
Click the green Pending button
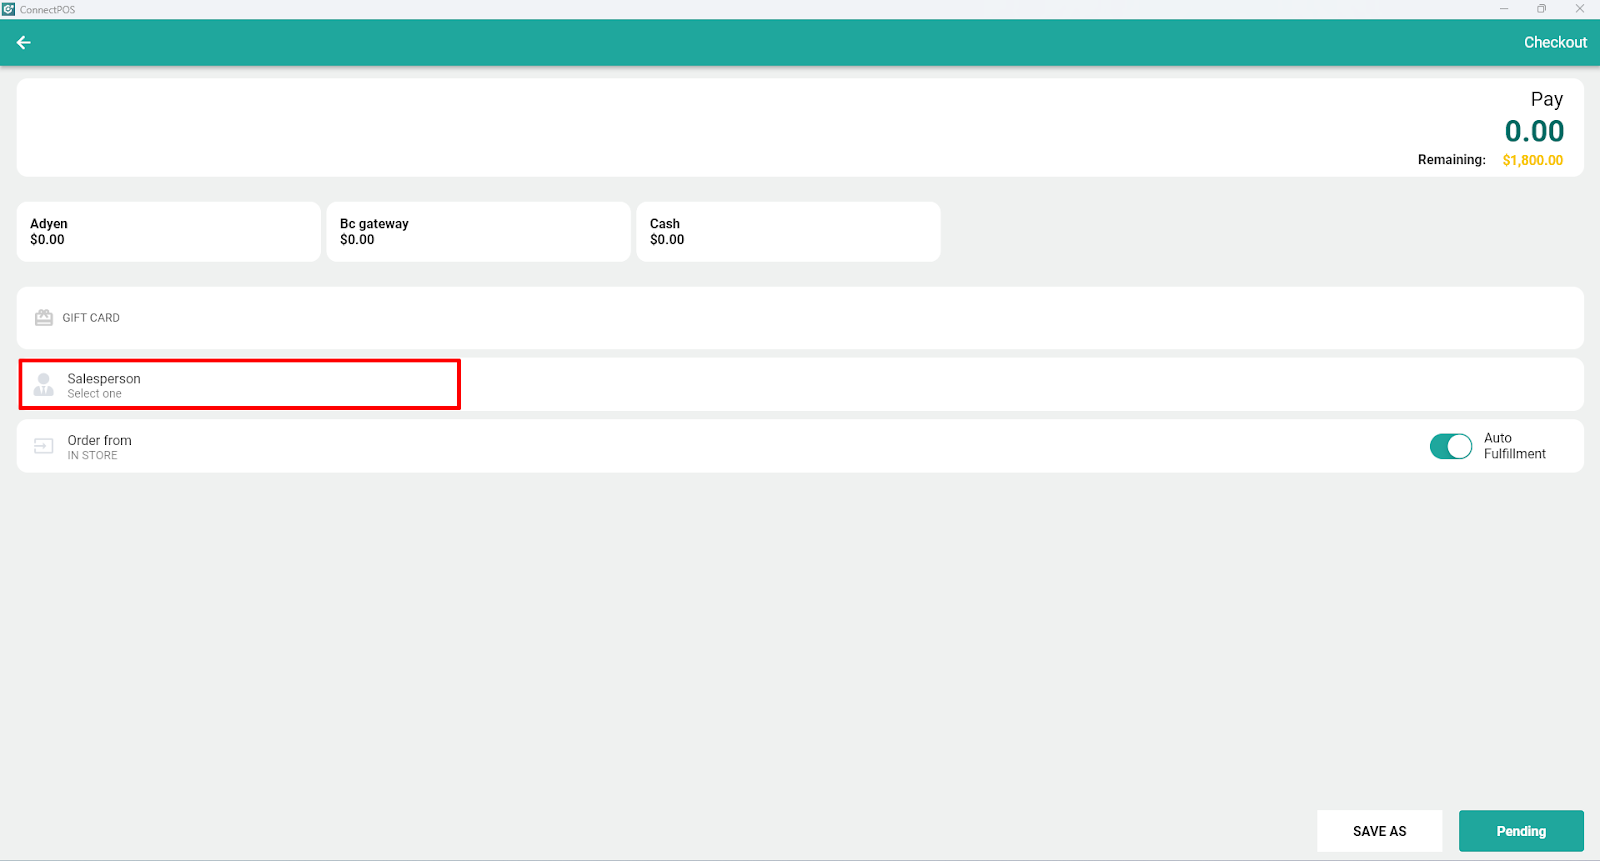1521,831
